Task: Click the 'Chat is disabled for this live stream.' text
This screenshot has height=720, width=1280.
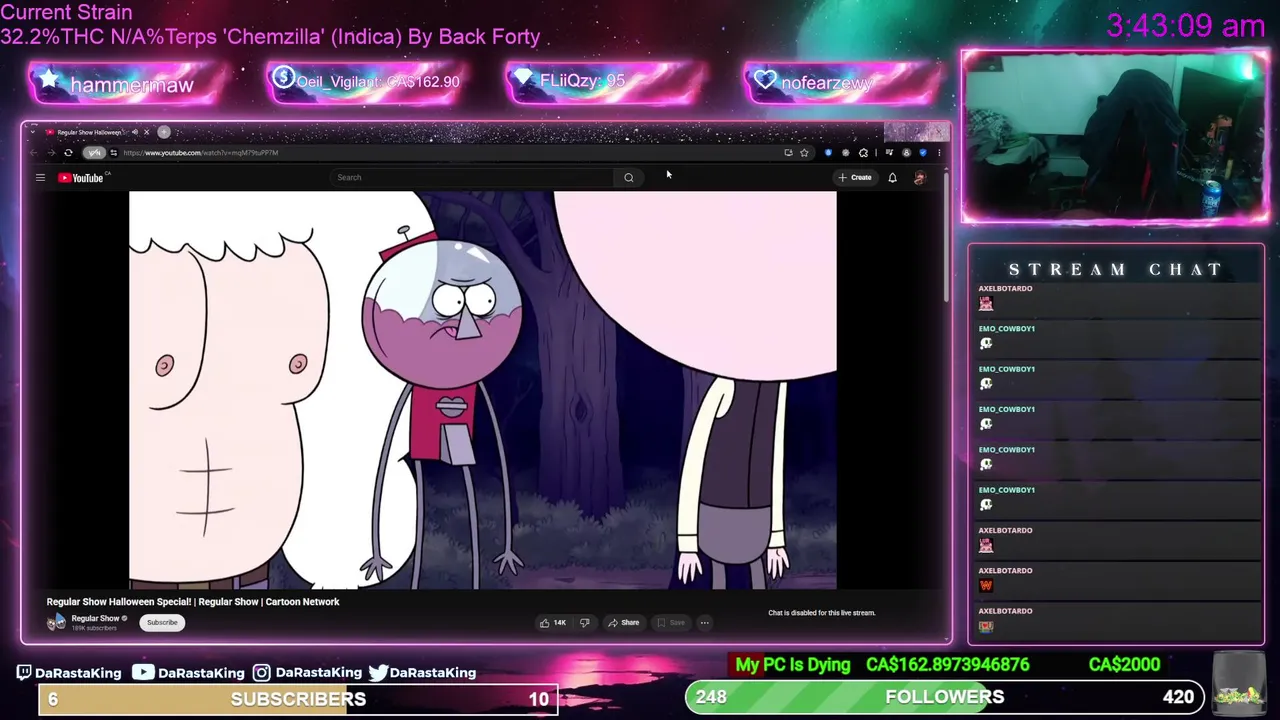Action: pyautogui.click(x=821, y=613)
